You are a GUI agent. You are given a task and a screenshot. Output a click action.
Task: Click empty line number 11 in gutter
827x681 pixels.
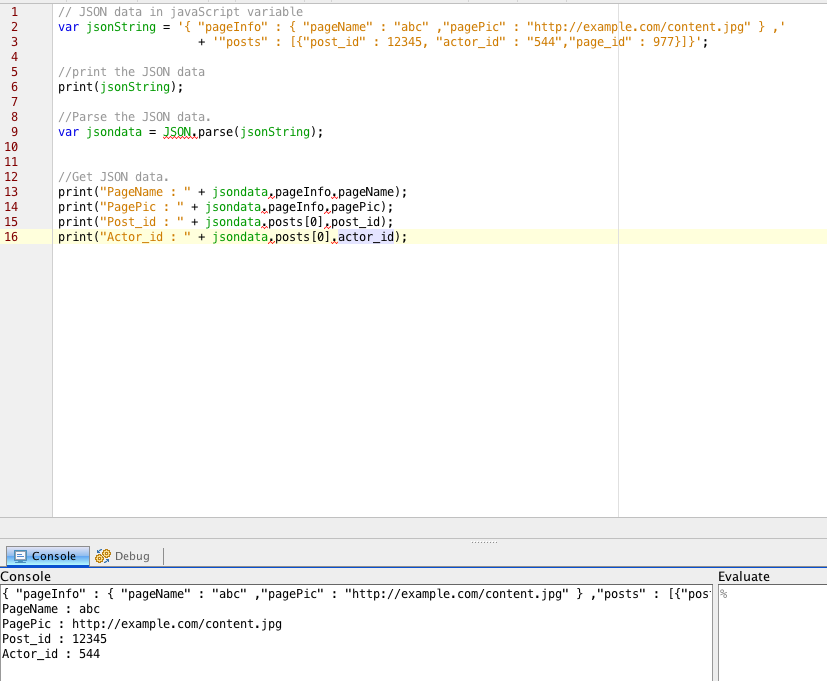[11, 162]
